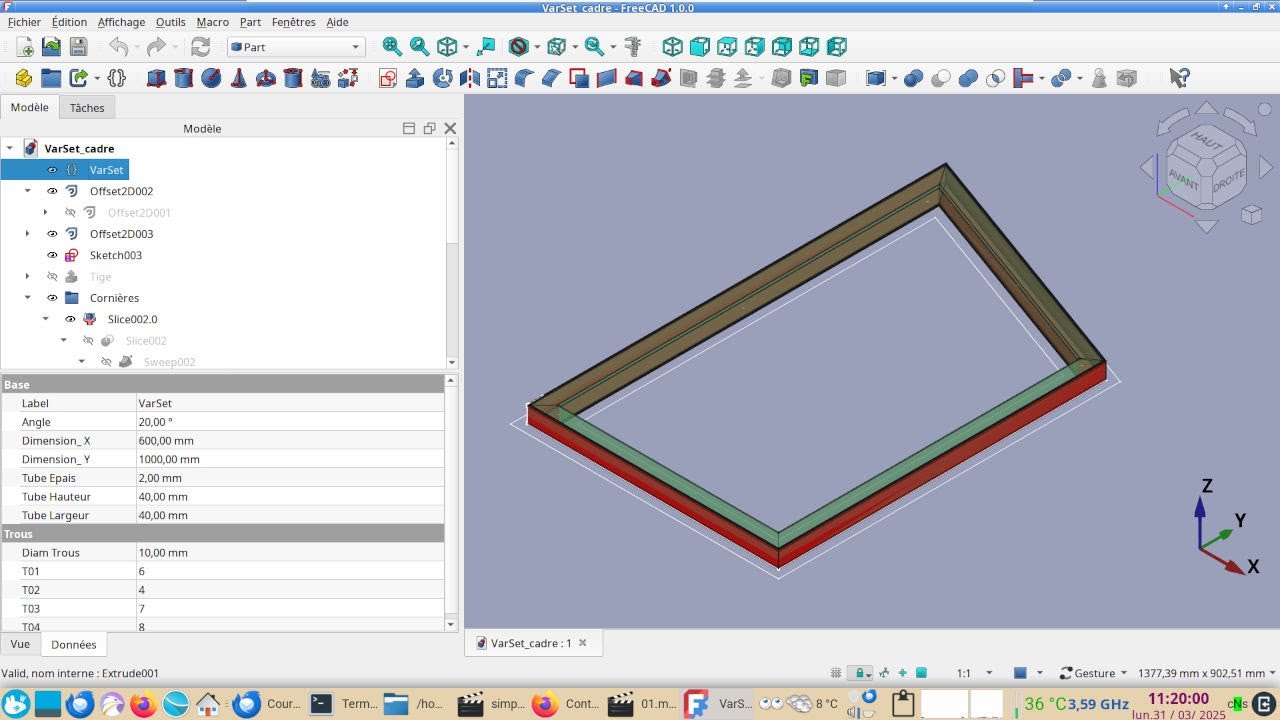Switch to the Tâches tab
This screenshot has width=1280, height=720.
coord(87,108)
